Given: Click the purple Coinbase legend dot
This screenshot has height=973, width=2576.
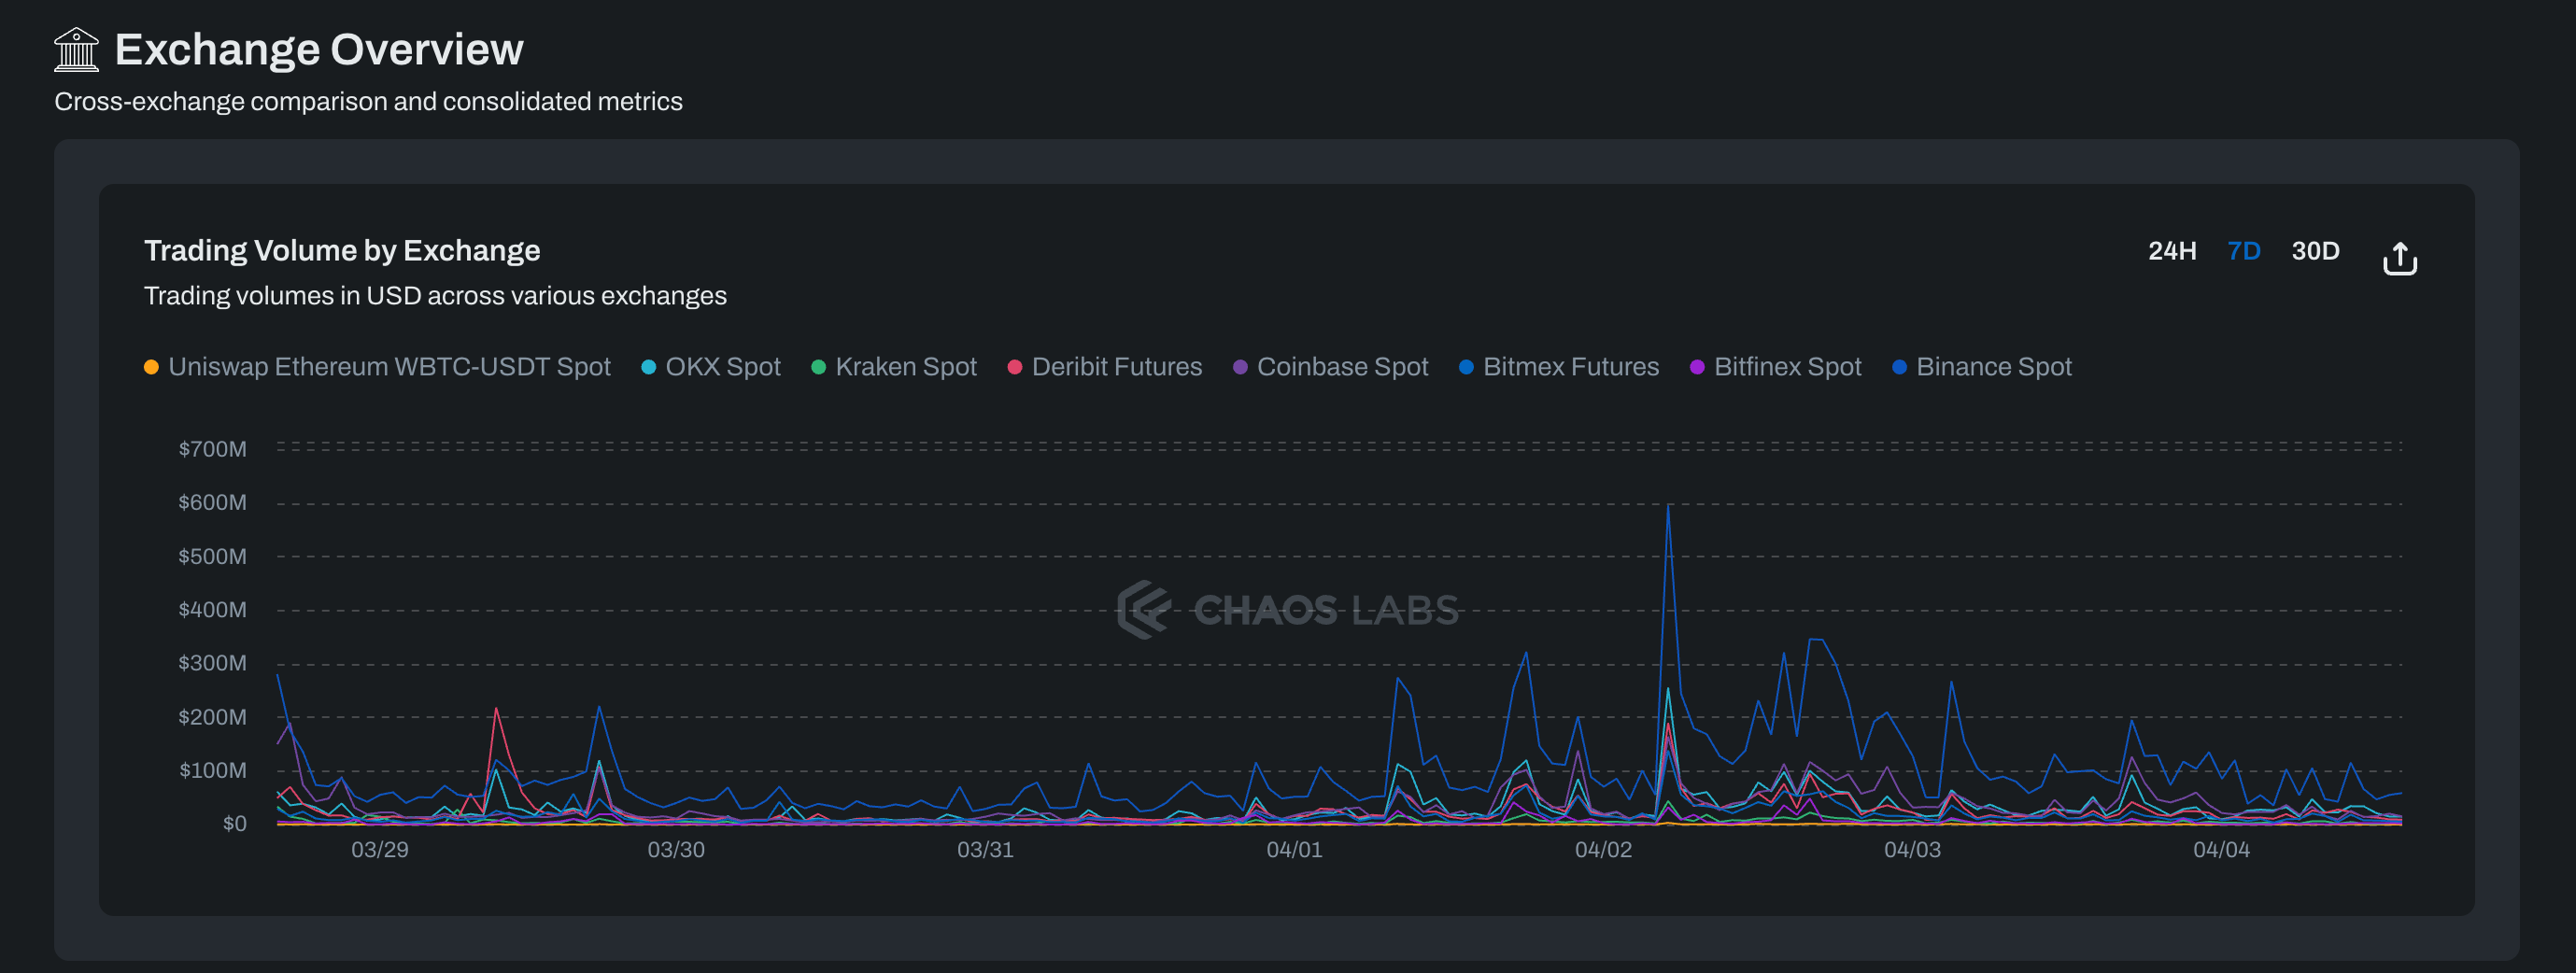Looking at the screenshot, I should [1240, 367].
